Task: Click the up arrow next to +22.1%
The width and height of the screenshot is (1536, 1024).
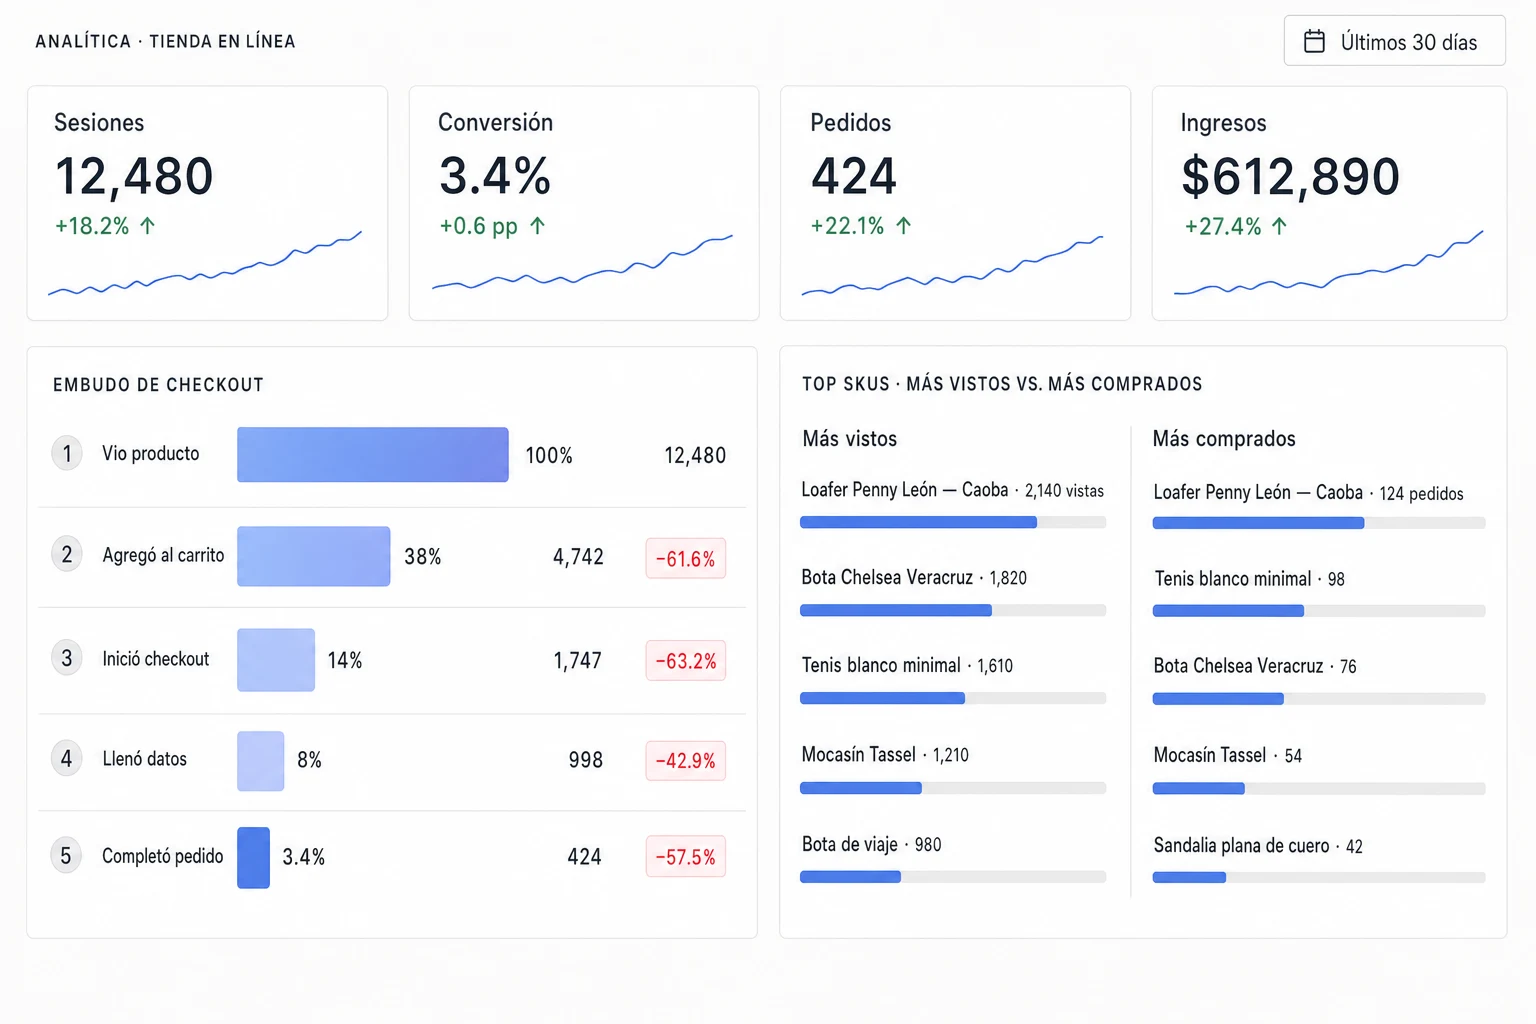Action: (904, 226)
